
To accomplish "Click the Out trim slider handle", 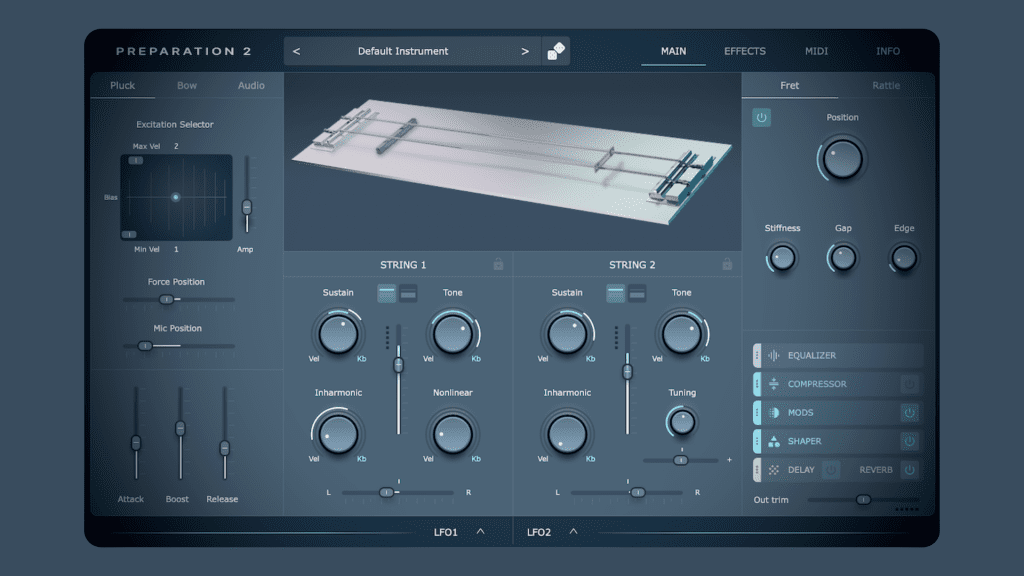I will click(x=863, y=499).
